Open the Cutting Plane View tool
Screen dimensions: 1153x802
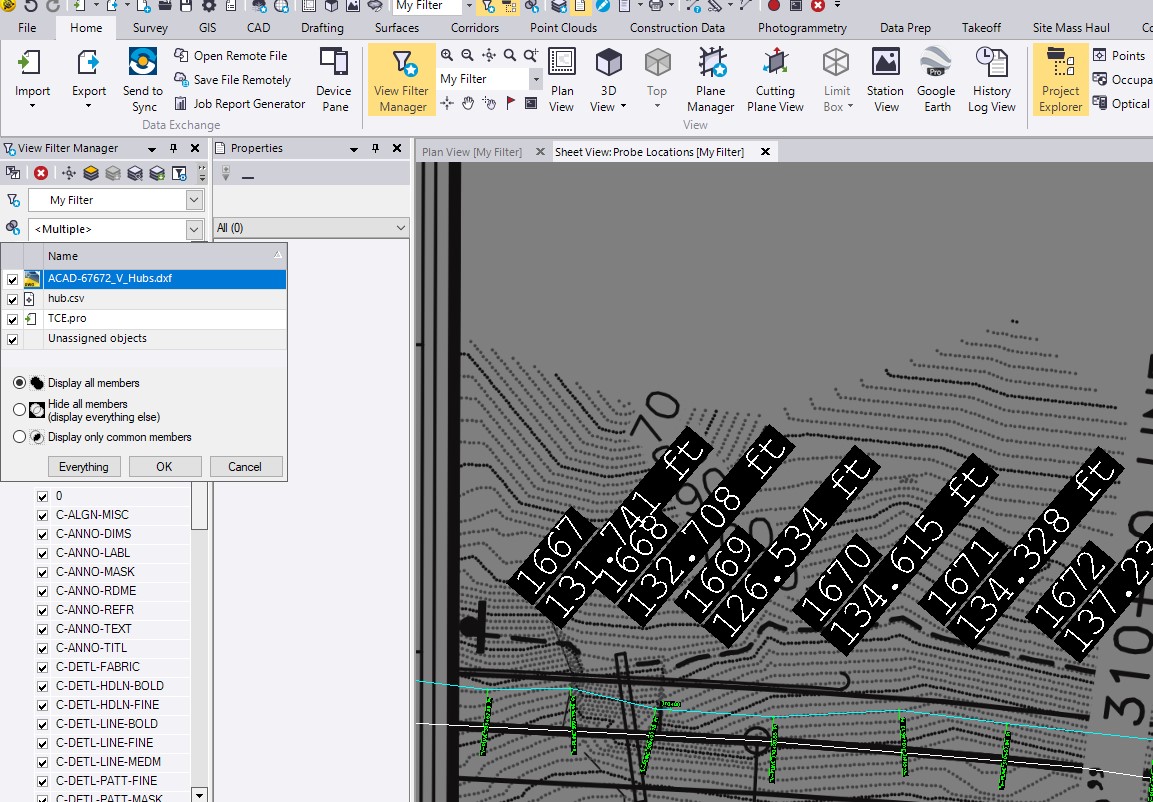pos(775,80)
